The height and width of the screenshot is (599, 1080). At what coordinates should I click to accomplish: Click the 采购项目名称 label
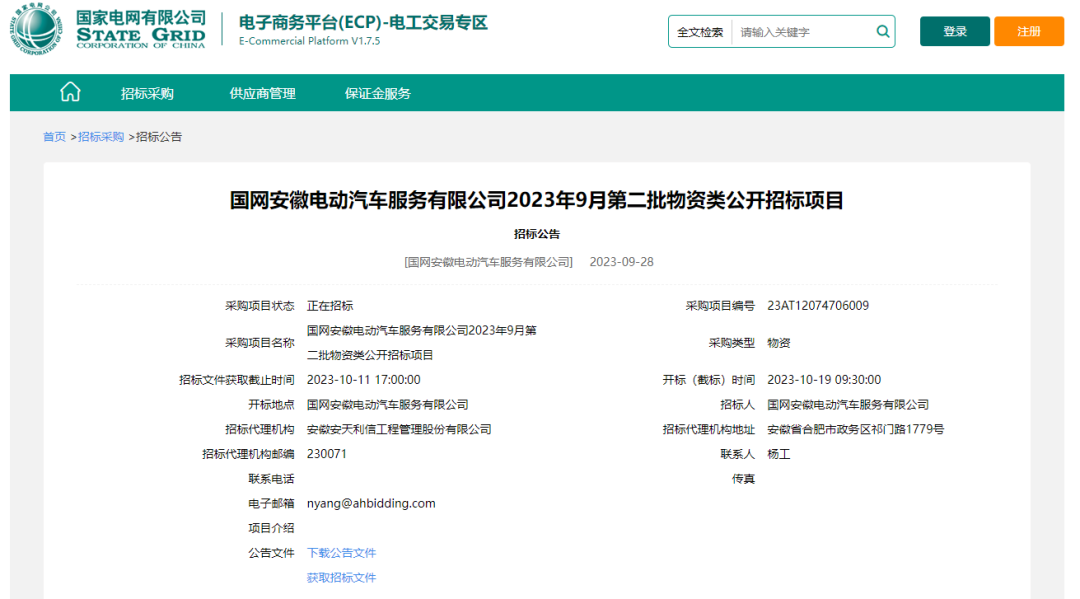tap(260, 343)
